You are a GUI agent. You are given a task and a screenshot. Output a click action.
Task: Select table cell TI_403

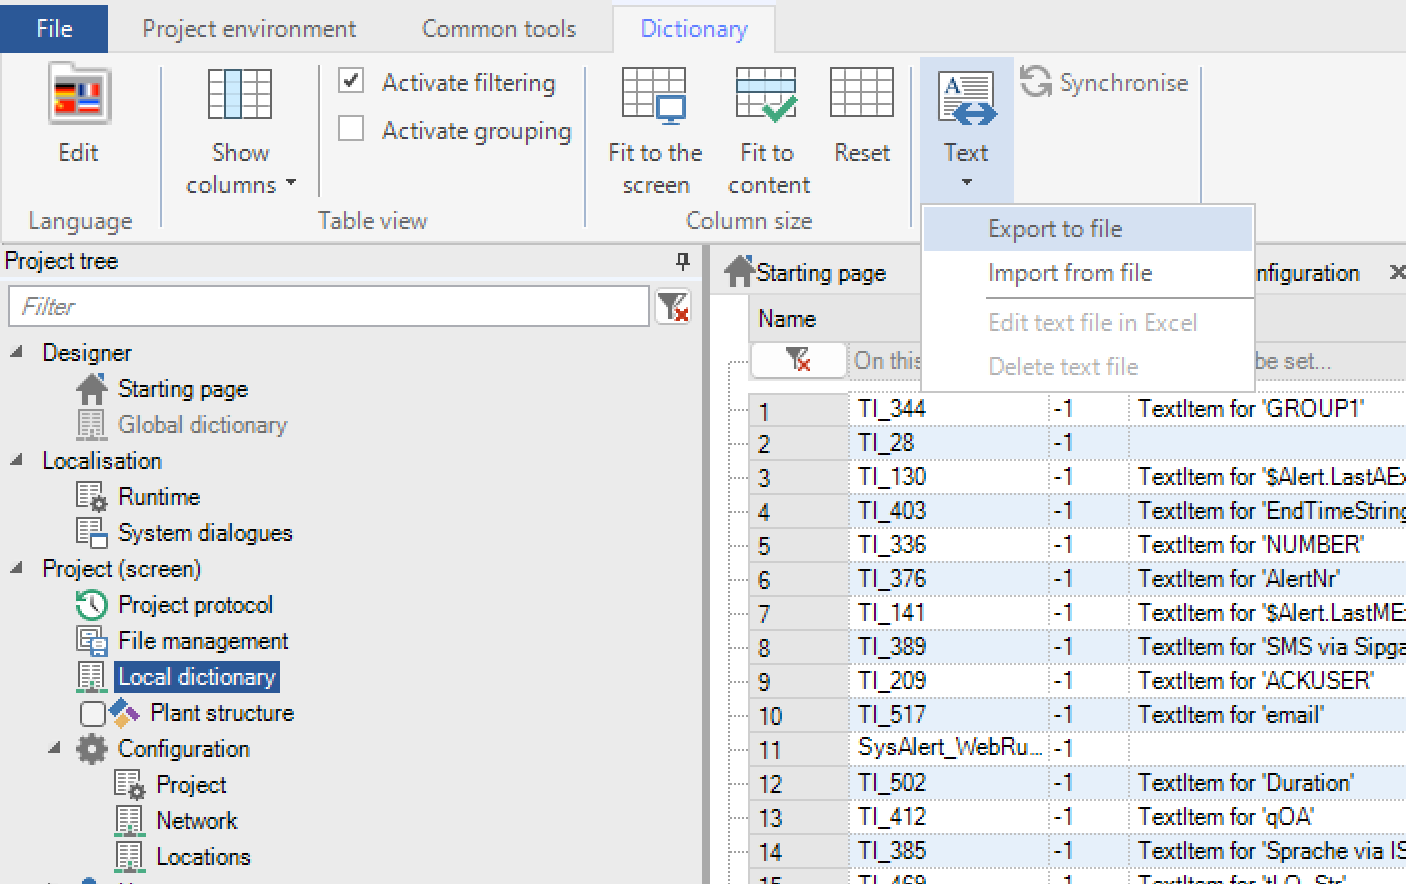click(x=949, y=511)
